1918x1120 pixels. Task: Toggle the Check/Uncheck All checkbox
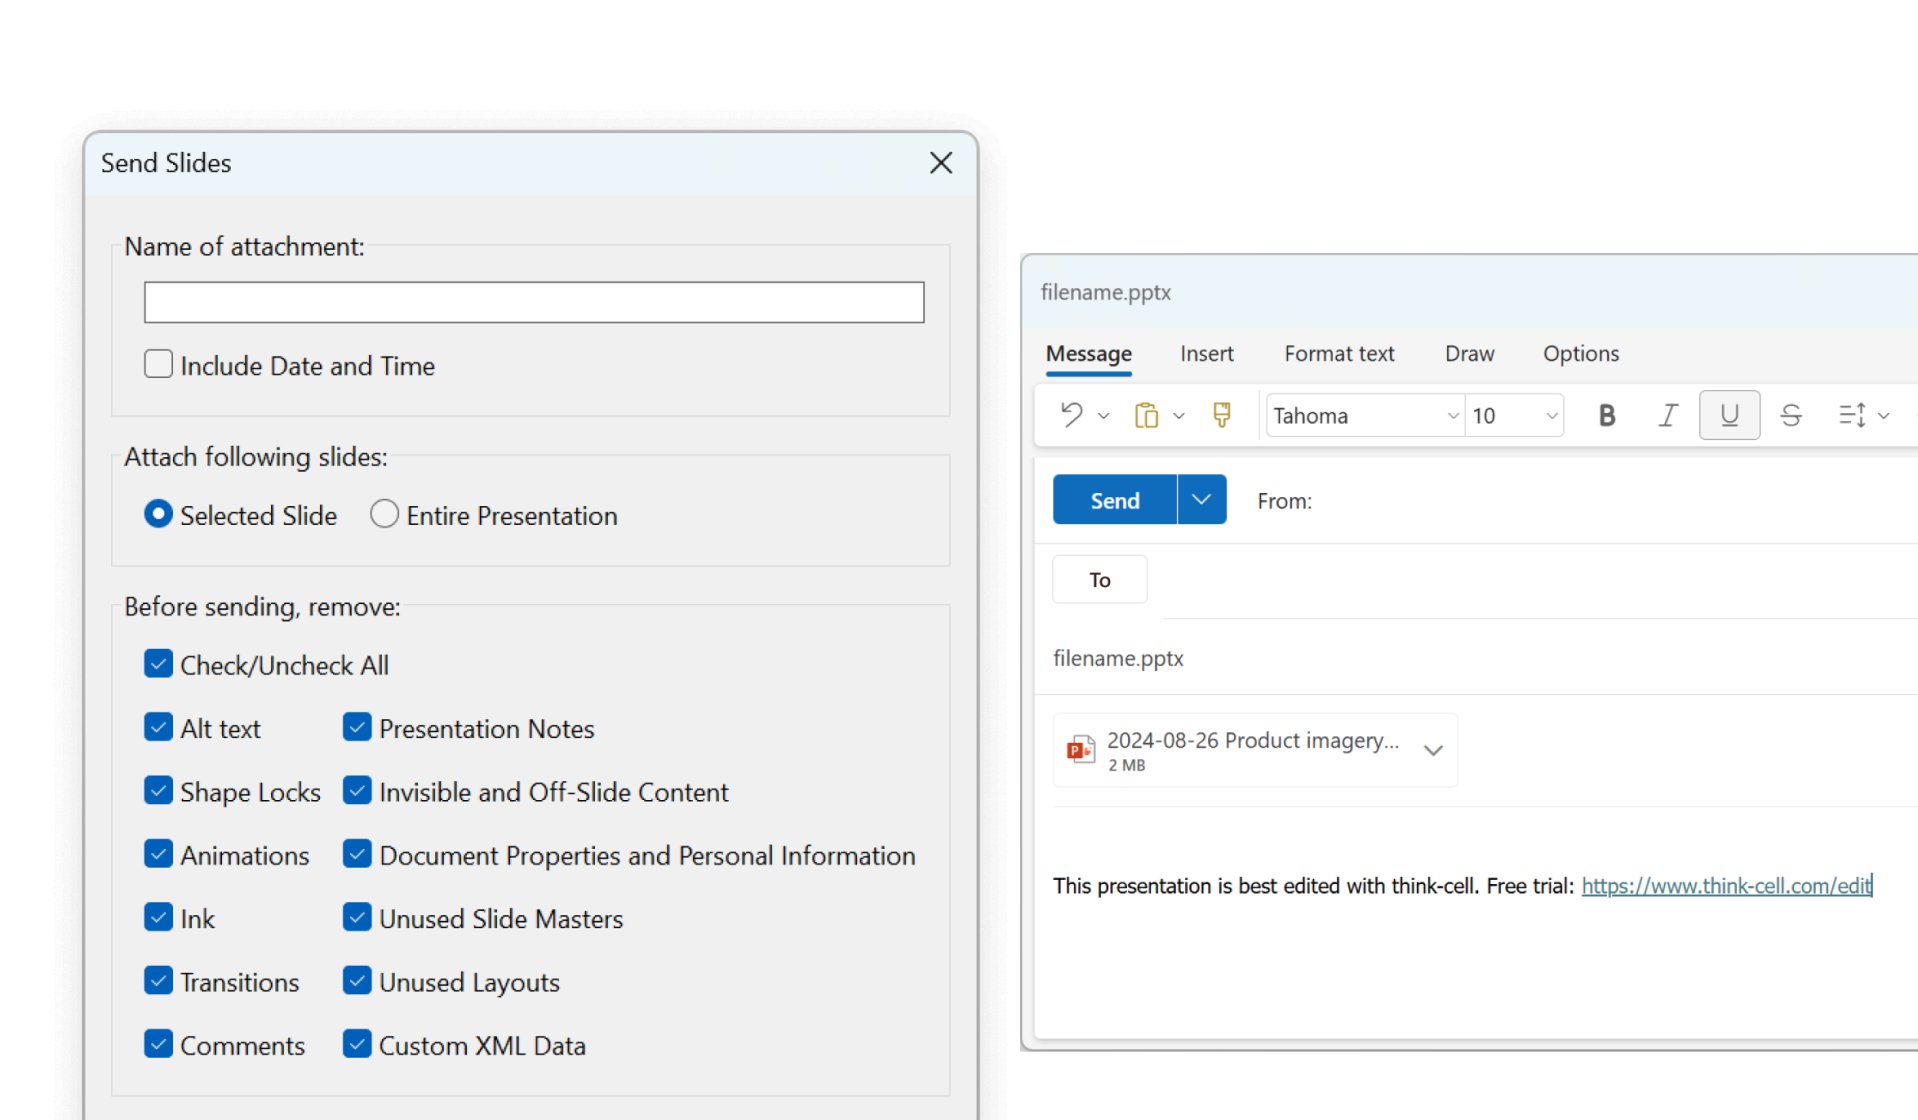click(158, 664)
